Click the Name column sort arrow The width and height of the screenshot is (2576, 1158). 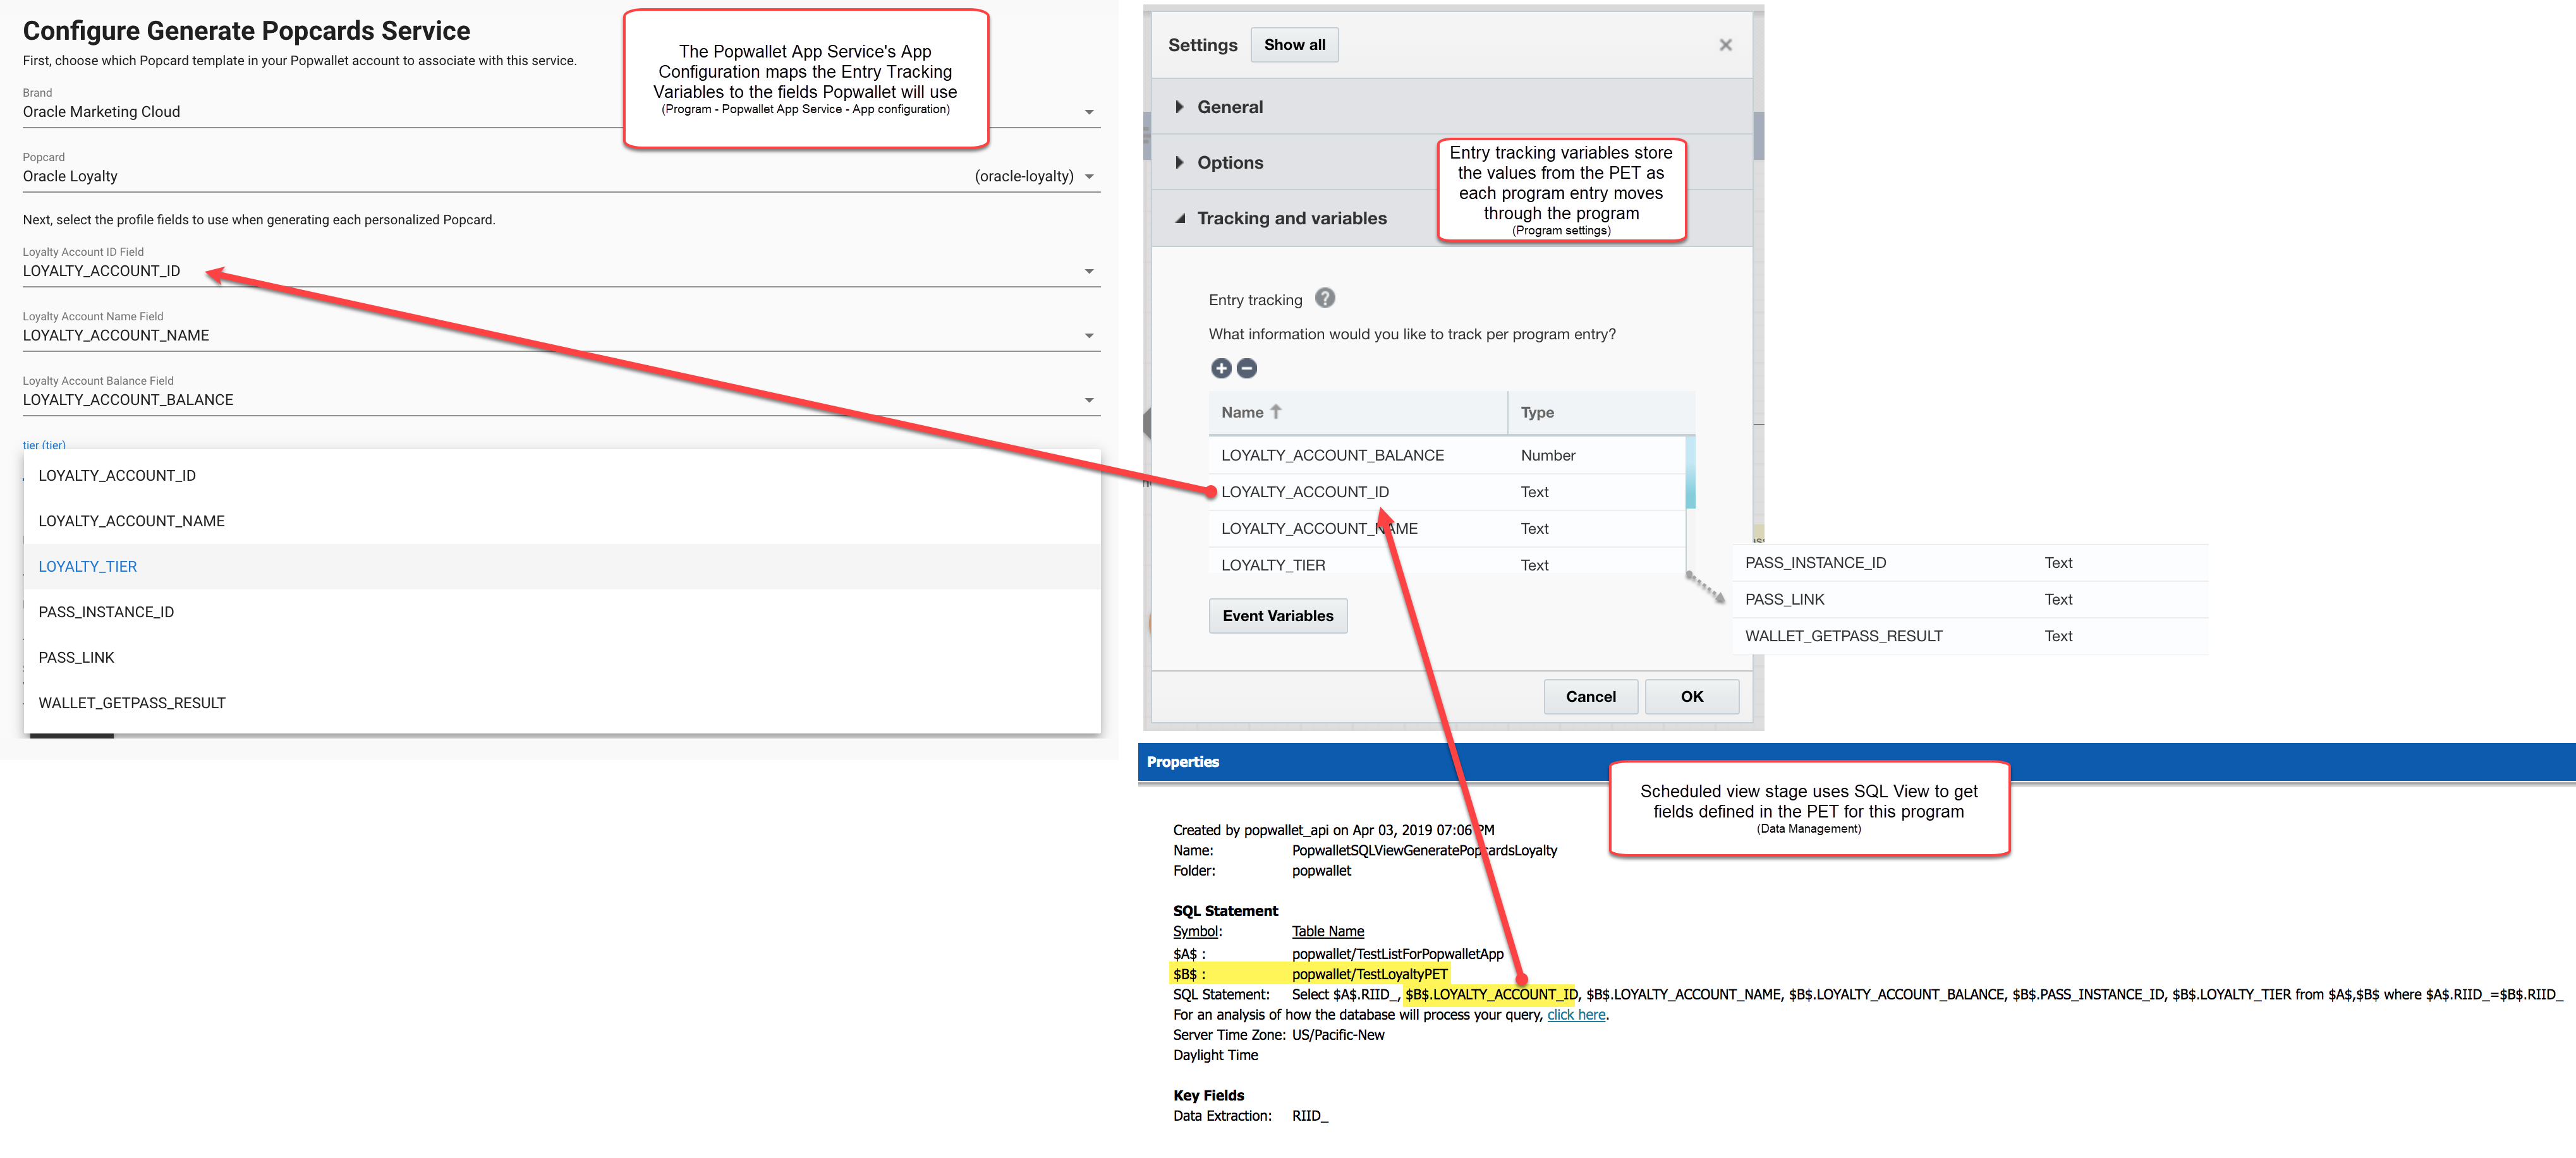click(1276, 412)
